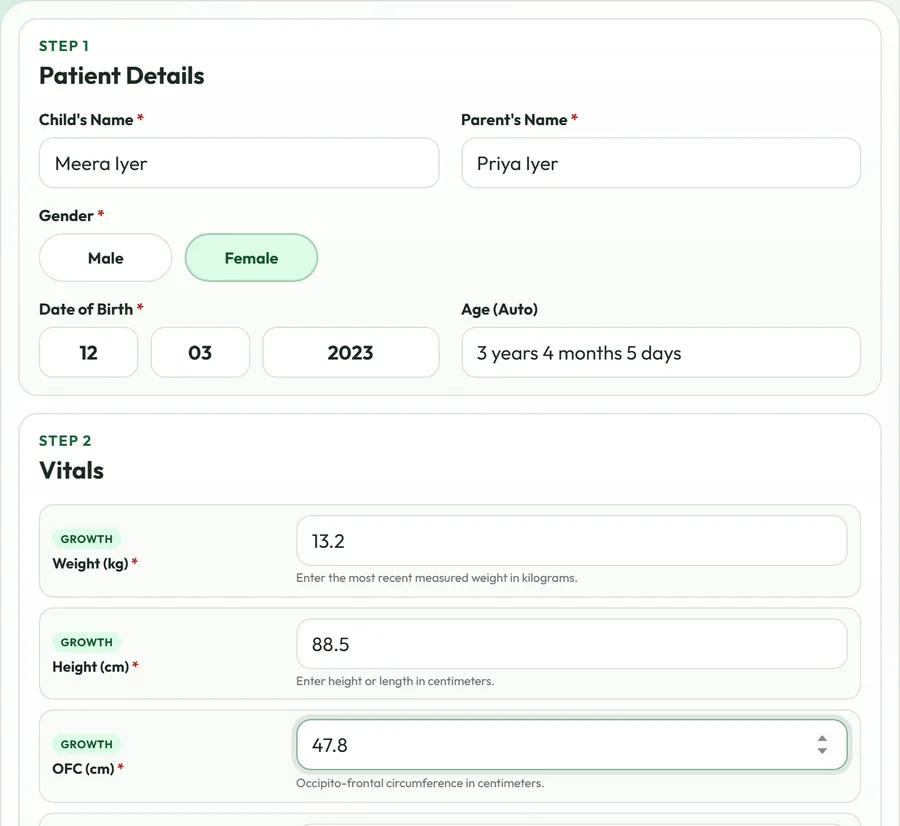Viewport: 900px width, 826px height.
Task: Select the Male gender option
Action: pyautogui.click(x=106, y=258)
